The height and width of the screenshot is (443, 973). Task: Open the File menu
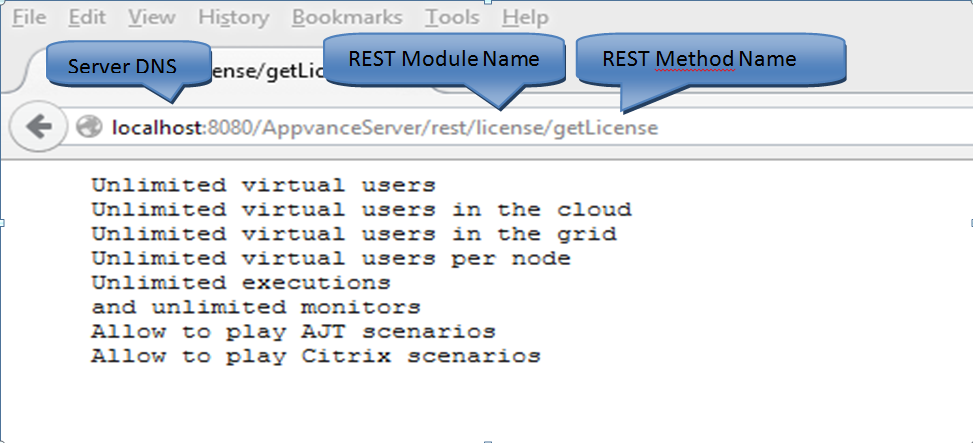coord(28,17)
